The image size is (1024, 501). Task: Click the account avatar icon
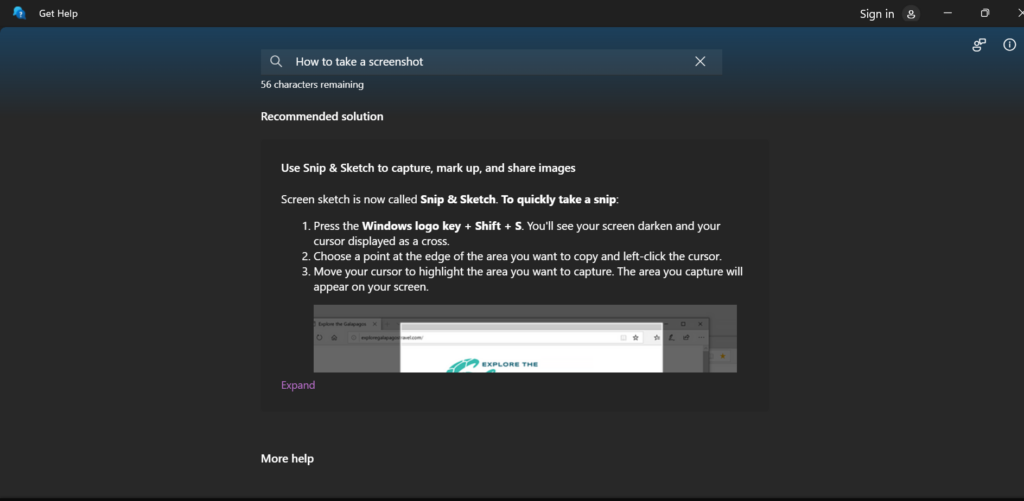click(x=911, y=14)
